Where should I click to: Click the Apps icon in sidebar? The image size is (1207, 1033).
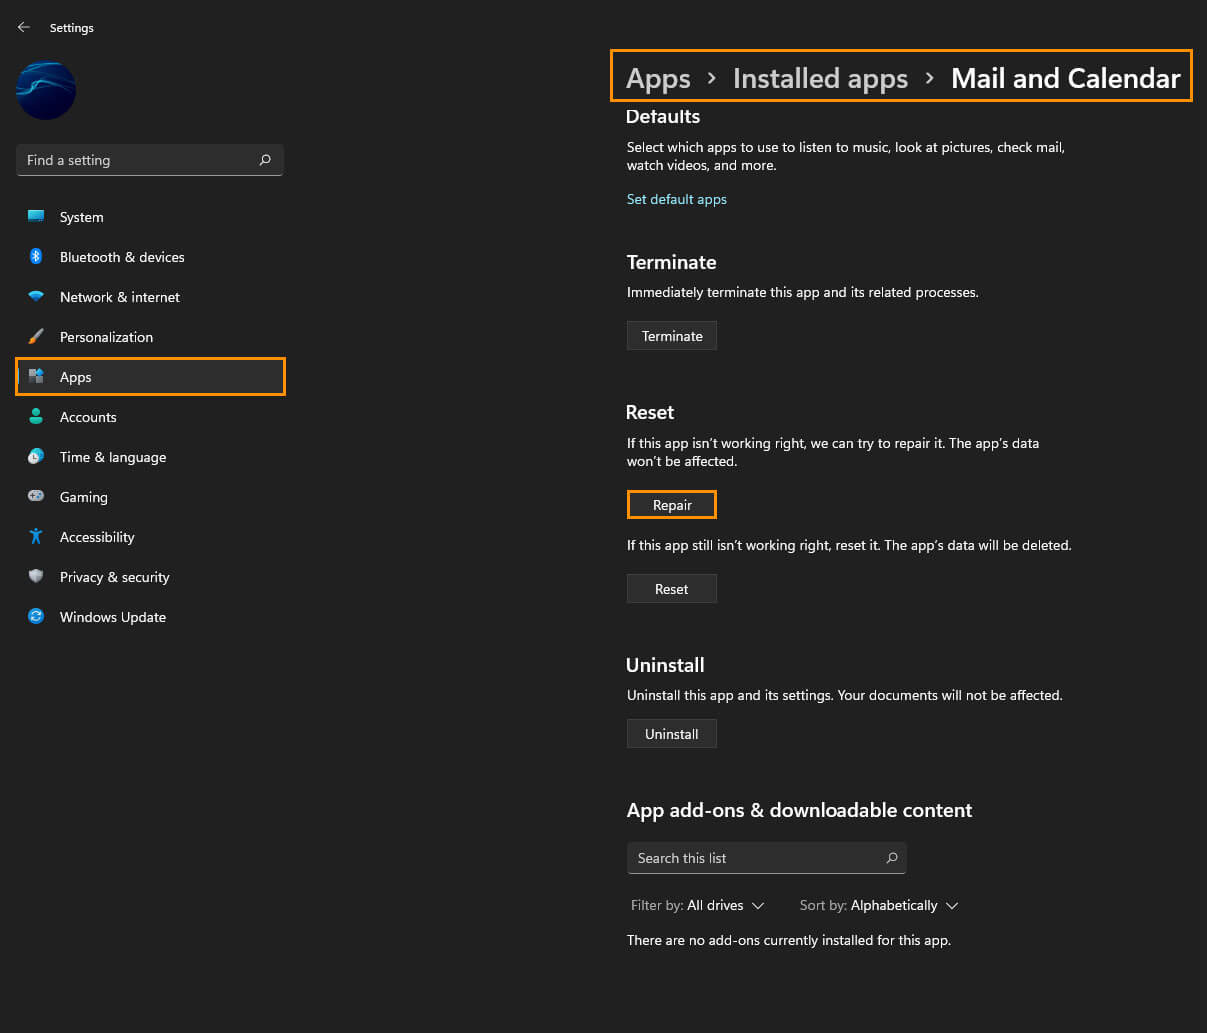(36, 377)
